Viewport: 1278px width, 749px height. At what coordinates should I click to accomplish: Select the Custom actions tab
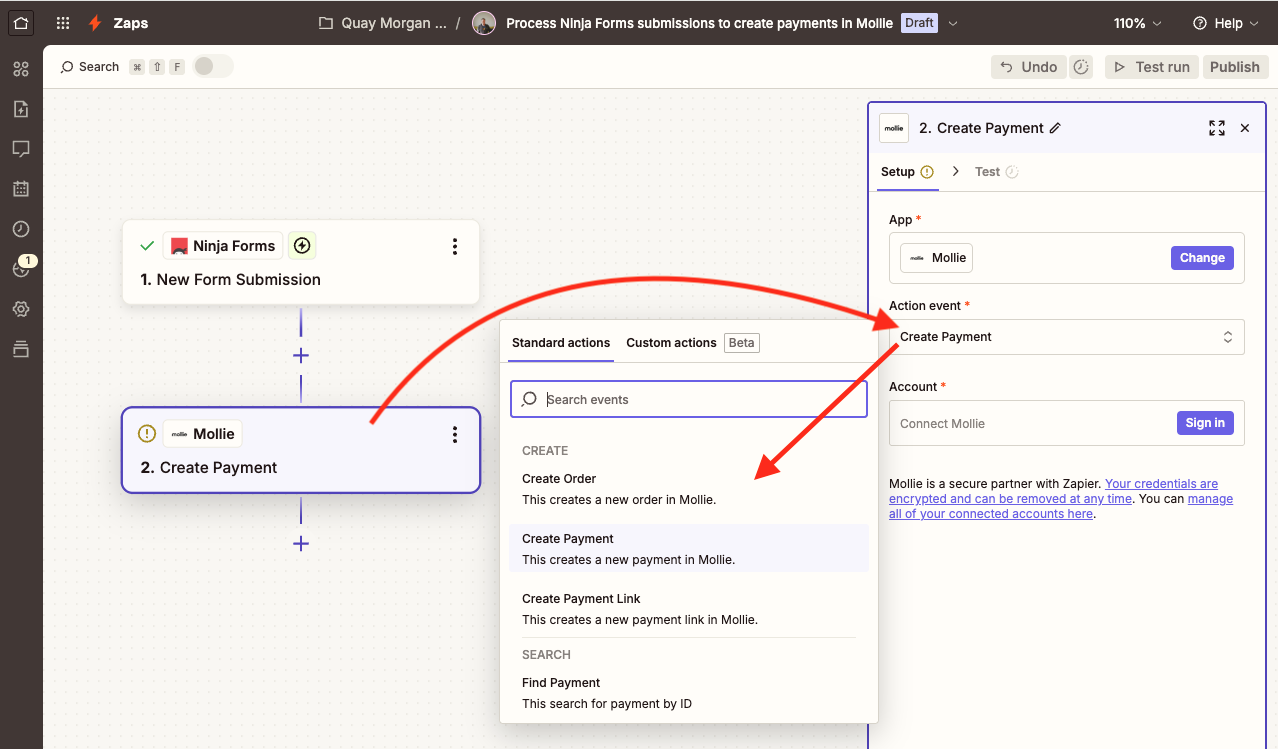(x=671, y=343)
